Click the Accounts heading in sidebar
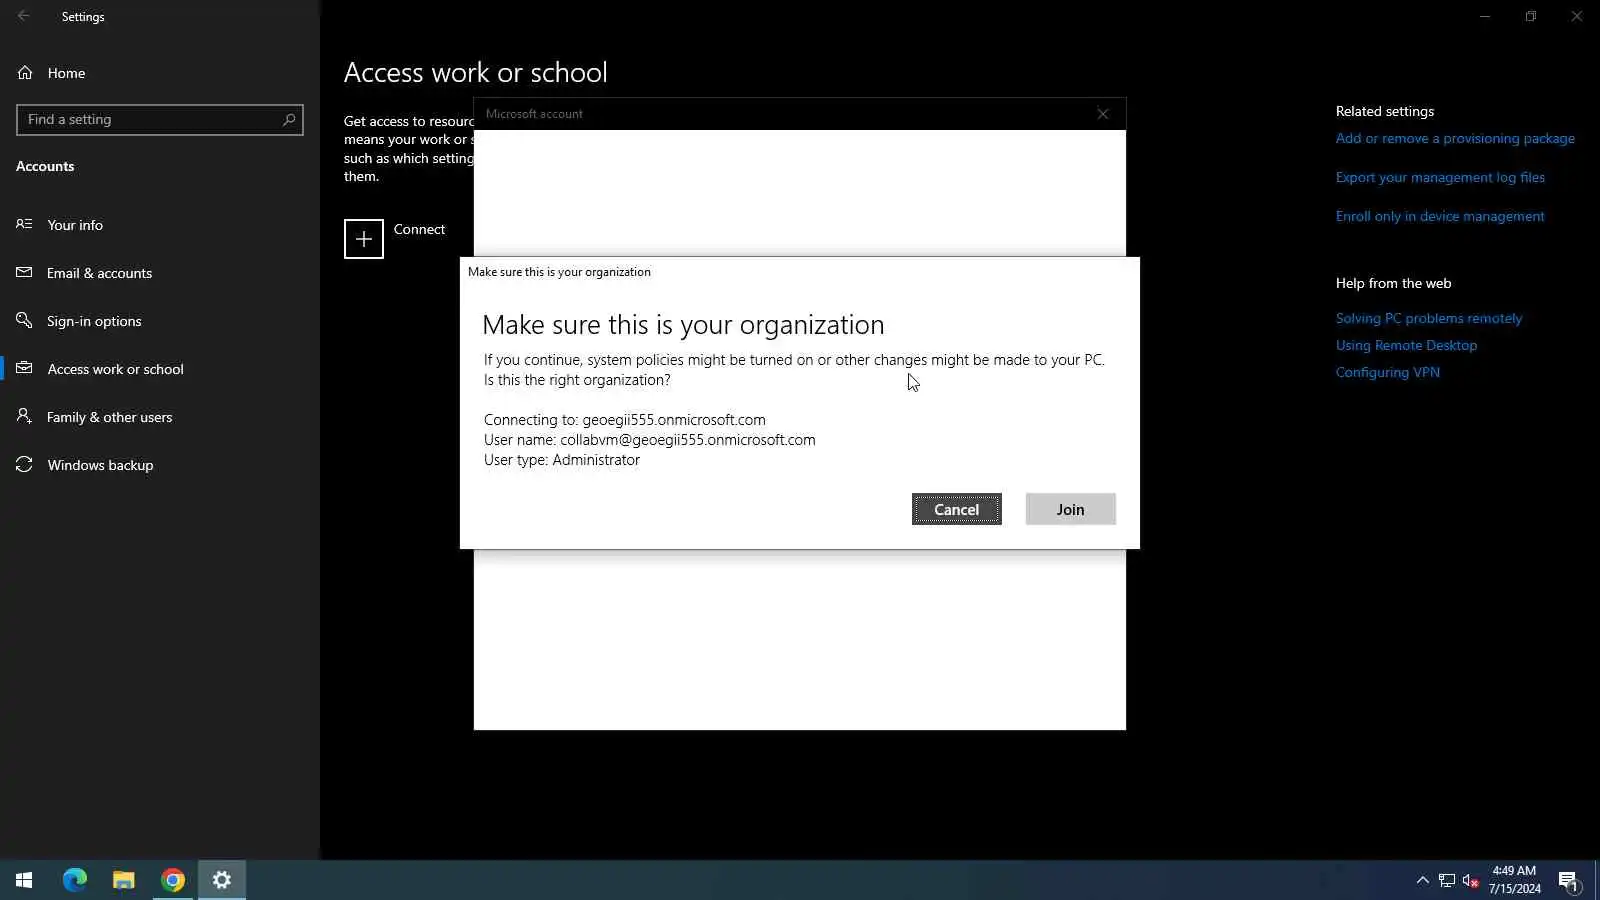The height and width of the screenshot is (900, 1600). click(x=45, y=166)
